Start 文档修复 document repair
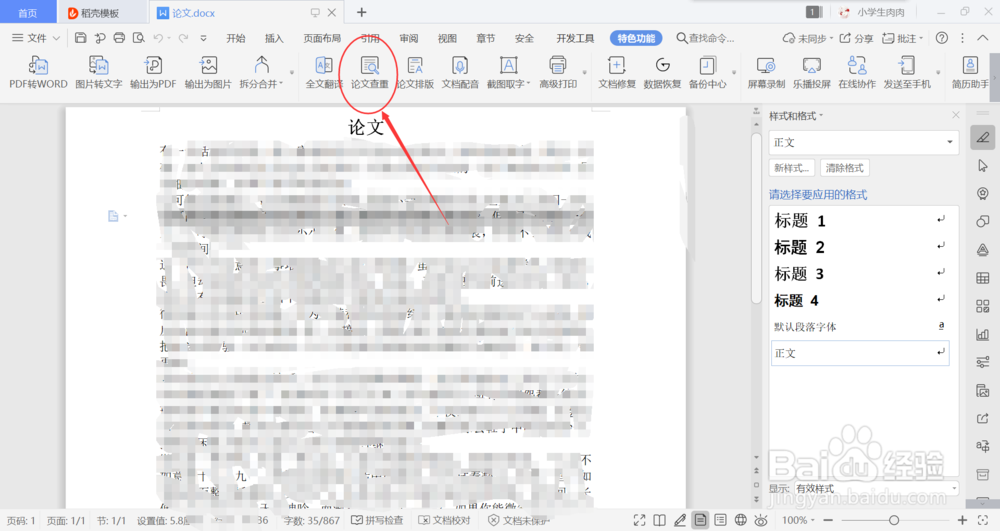1000x531 pixels. (x=617, y=73)
